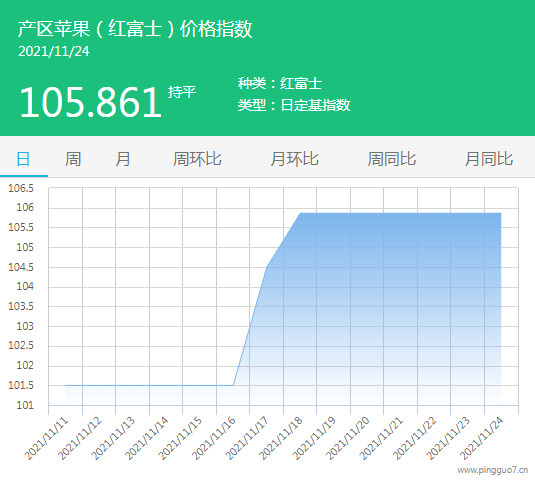The width and height of the screenshot is (535, 481).
Task: Click the chart title 产区苹果（红富士）价格指数
Action: (135, 29)
